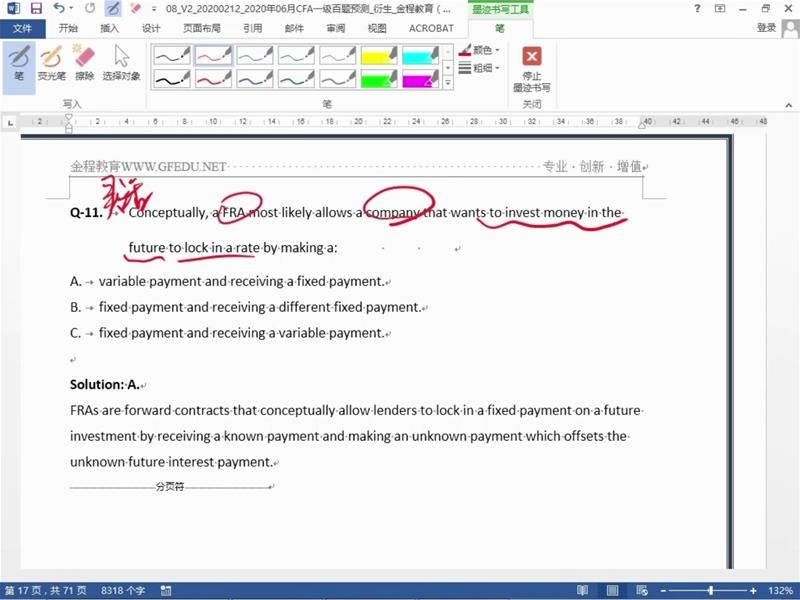The width and height of the screenshot is (800, 600).
Task: Click the 登录 (Sign in) link
Action: pos(767,28)
